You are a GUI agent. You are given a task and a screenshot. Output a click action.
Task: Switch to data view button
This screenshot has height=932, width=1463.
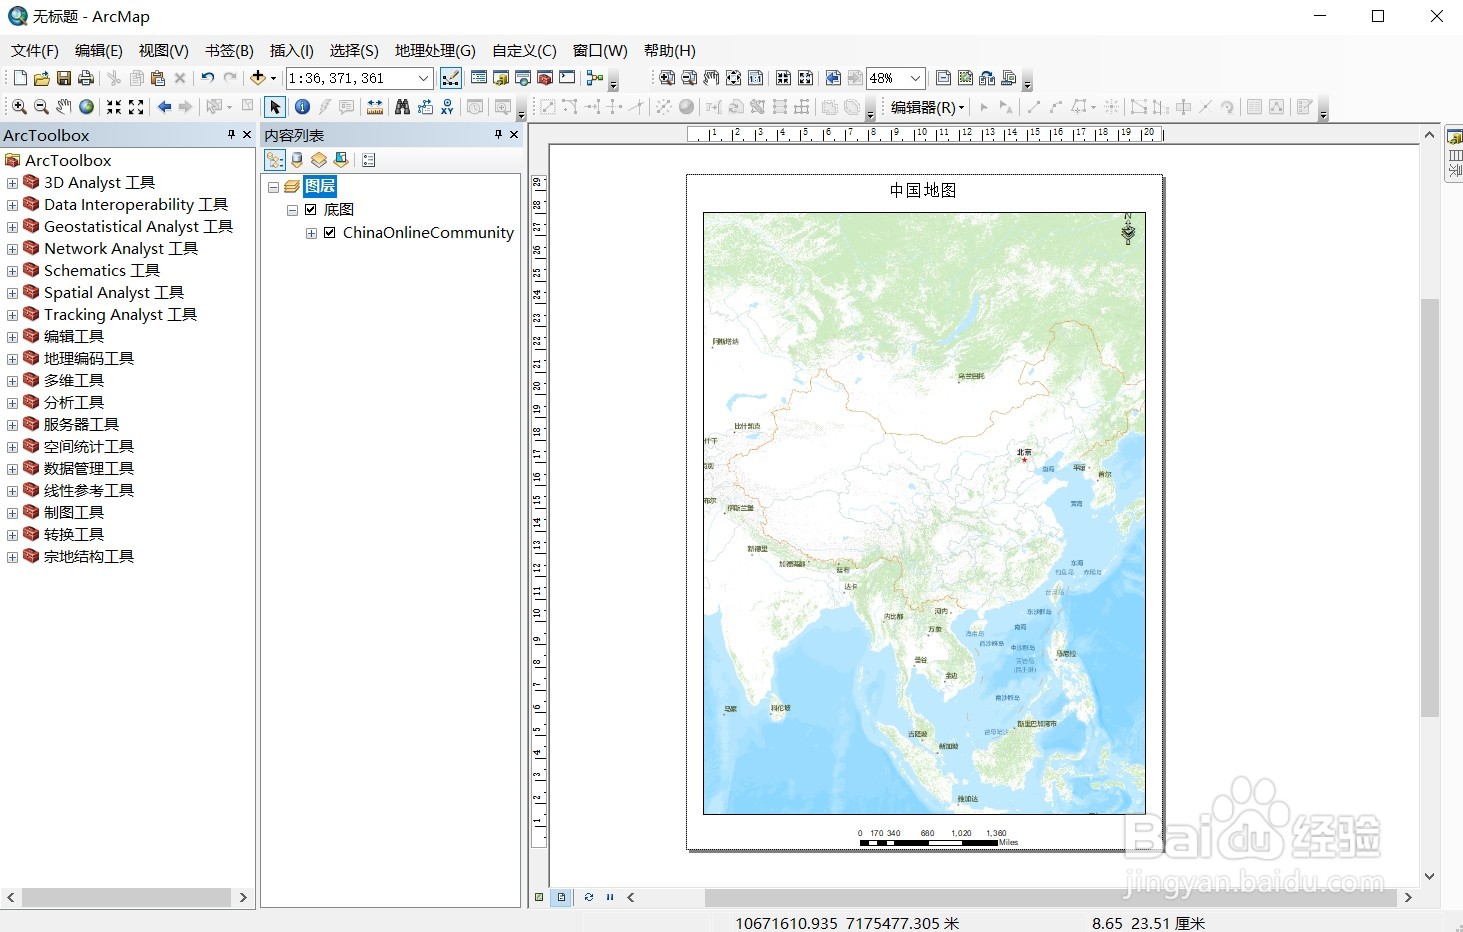pos(540,897)
